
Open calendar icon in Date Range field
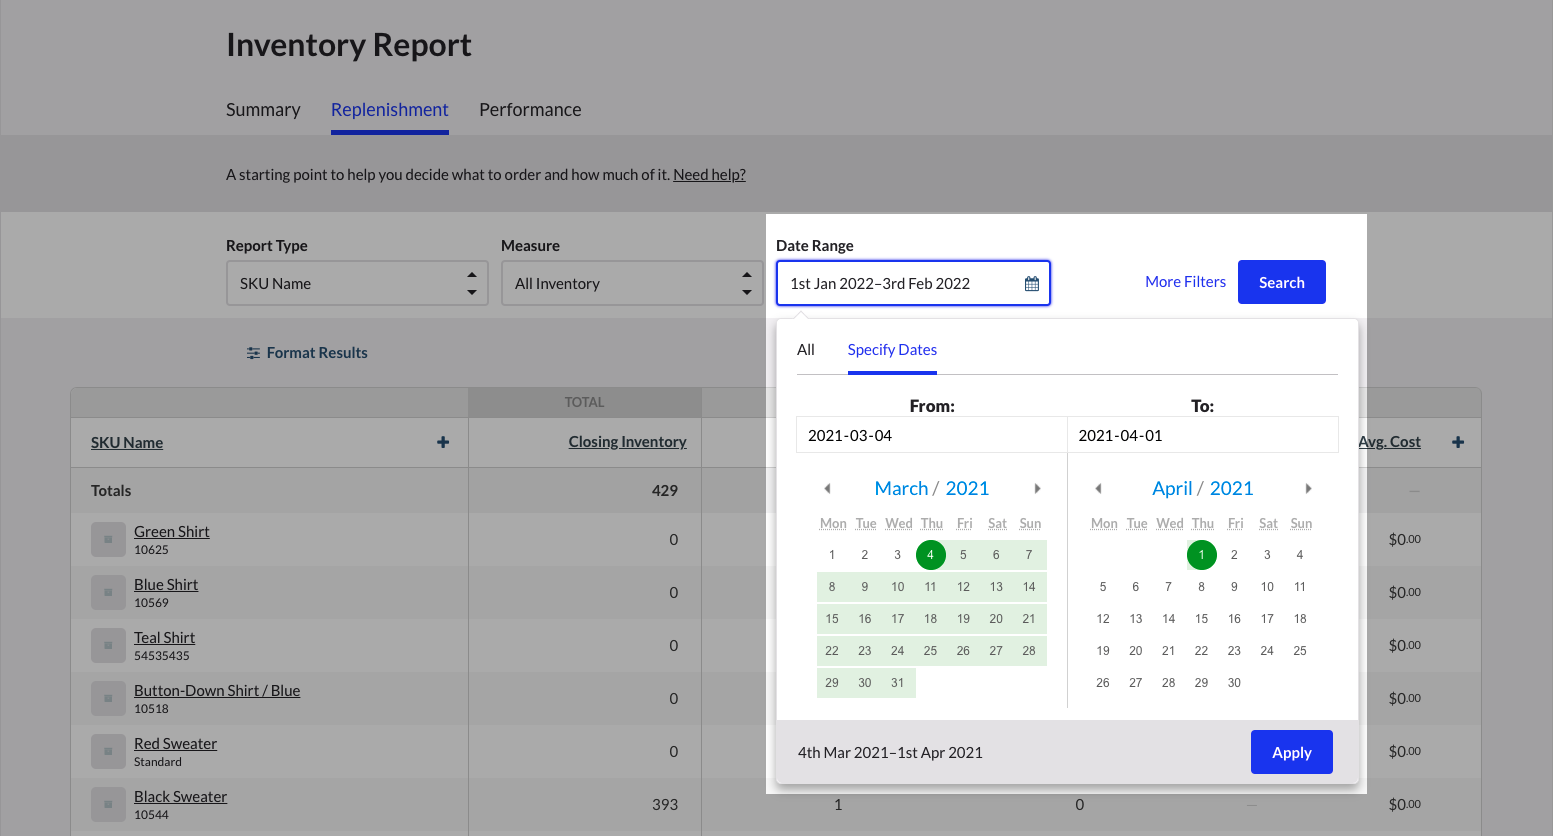point(1032,284)
